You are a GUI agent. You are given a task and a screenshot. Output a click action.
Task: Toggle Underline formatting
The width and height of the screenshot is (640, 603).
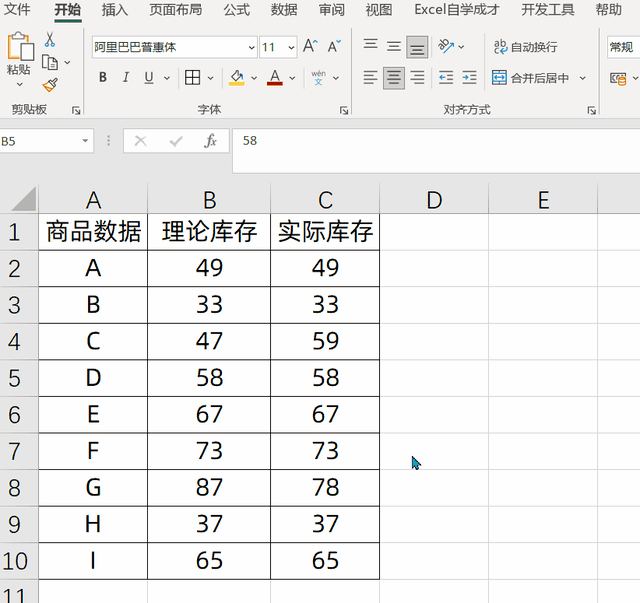coord(149,77)
